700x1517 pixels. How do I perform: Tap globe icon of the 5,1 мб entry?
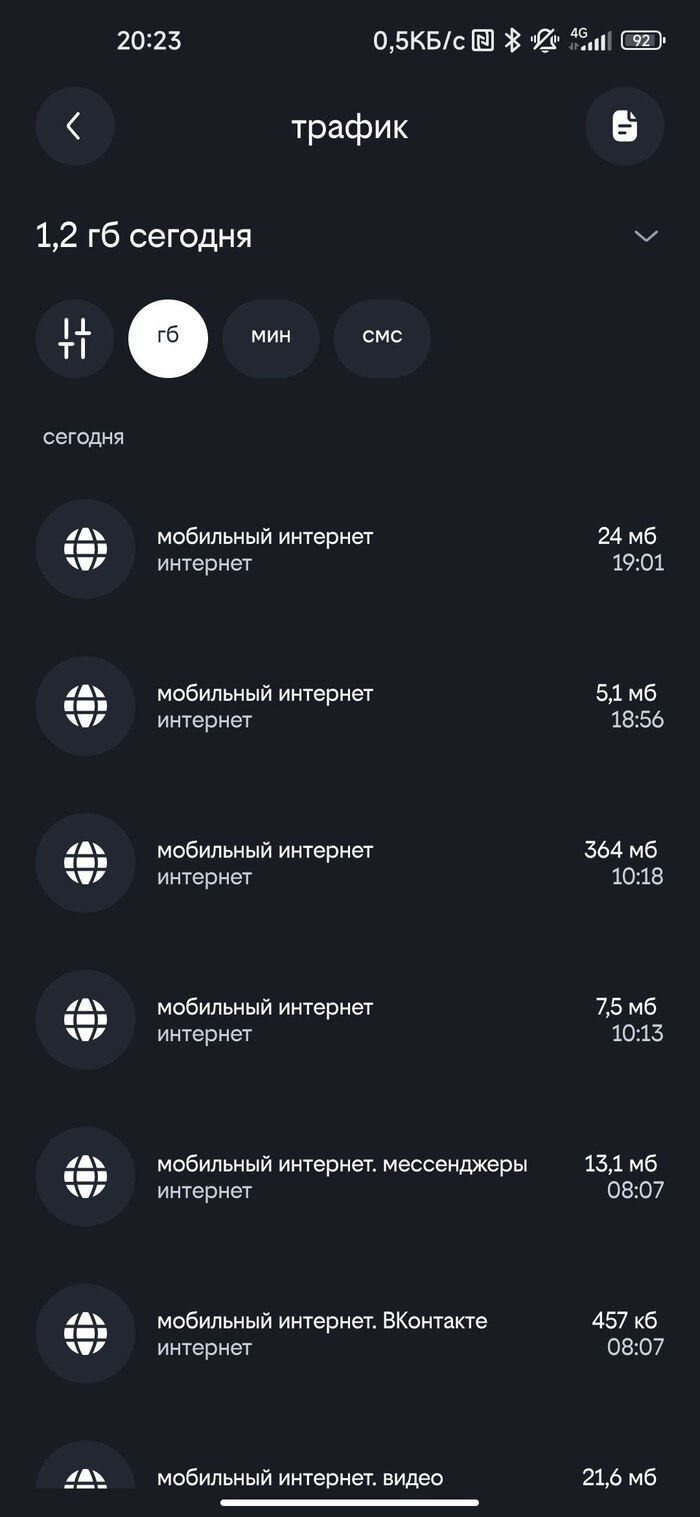tap(85, 706)
